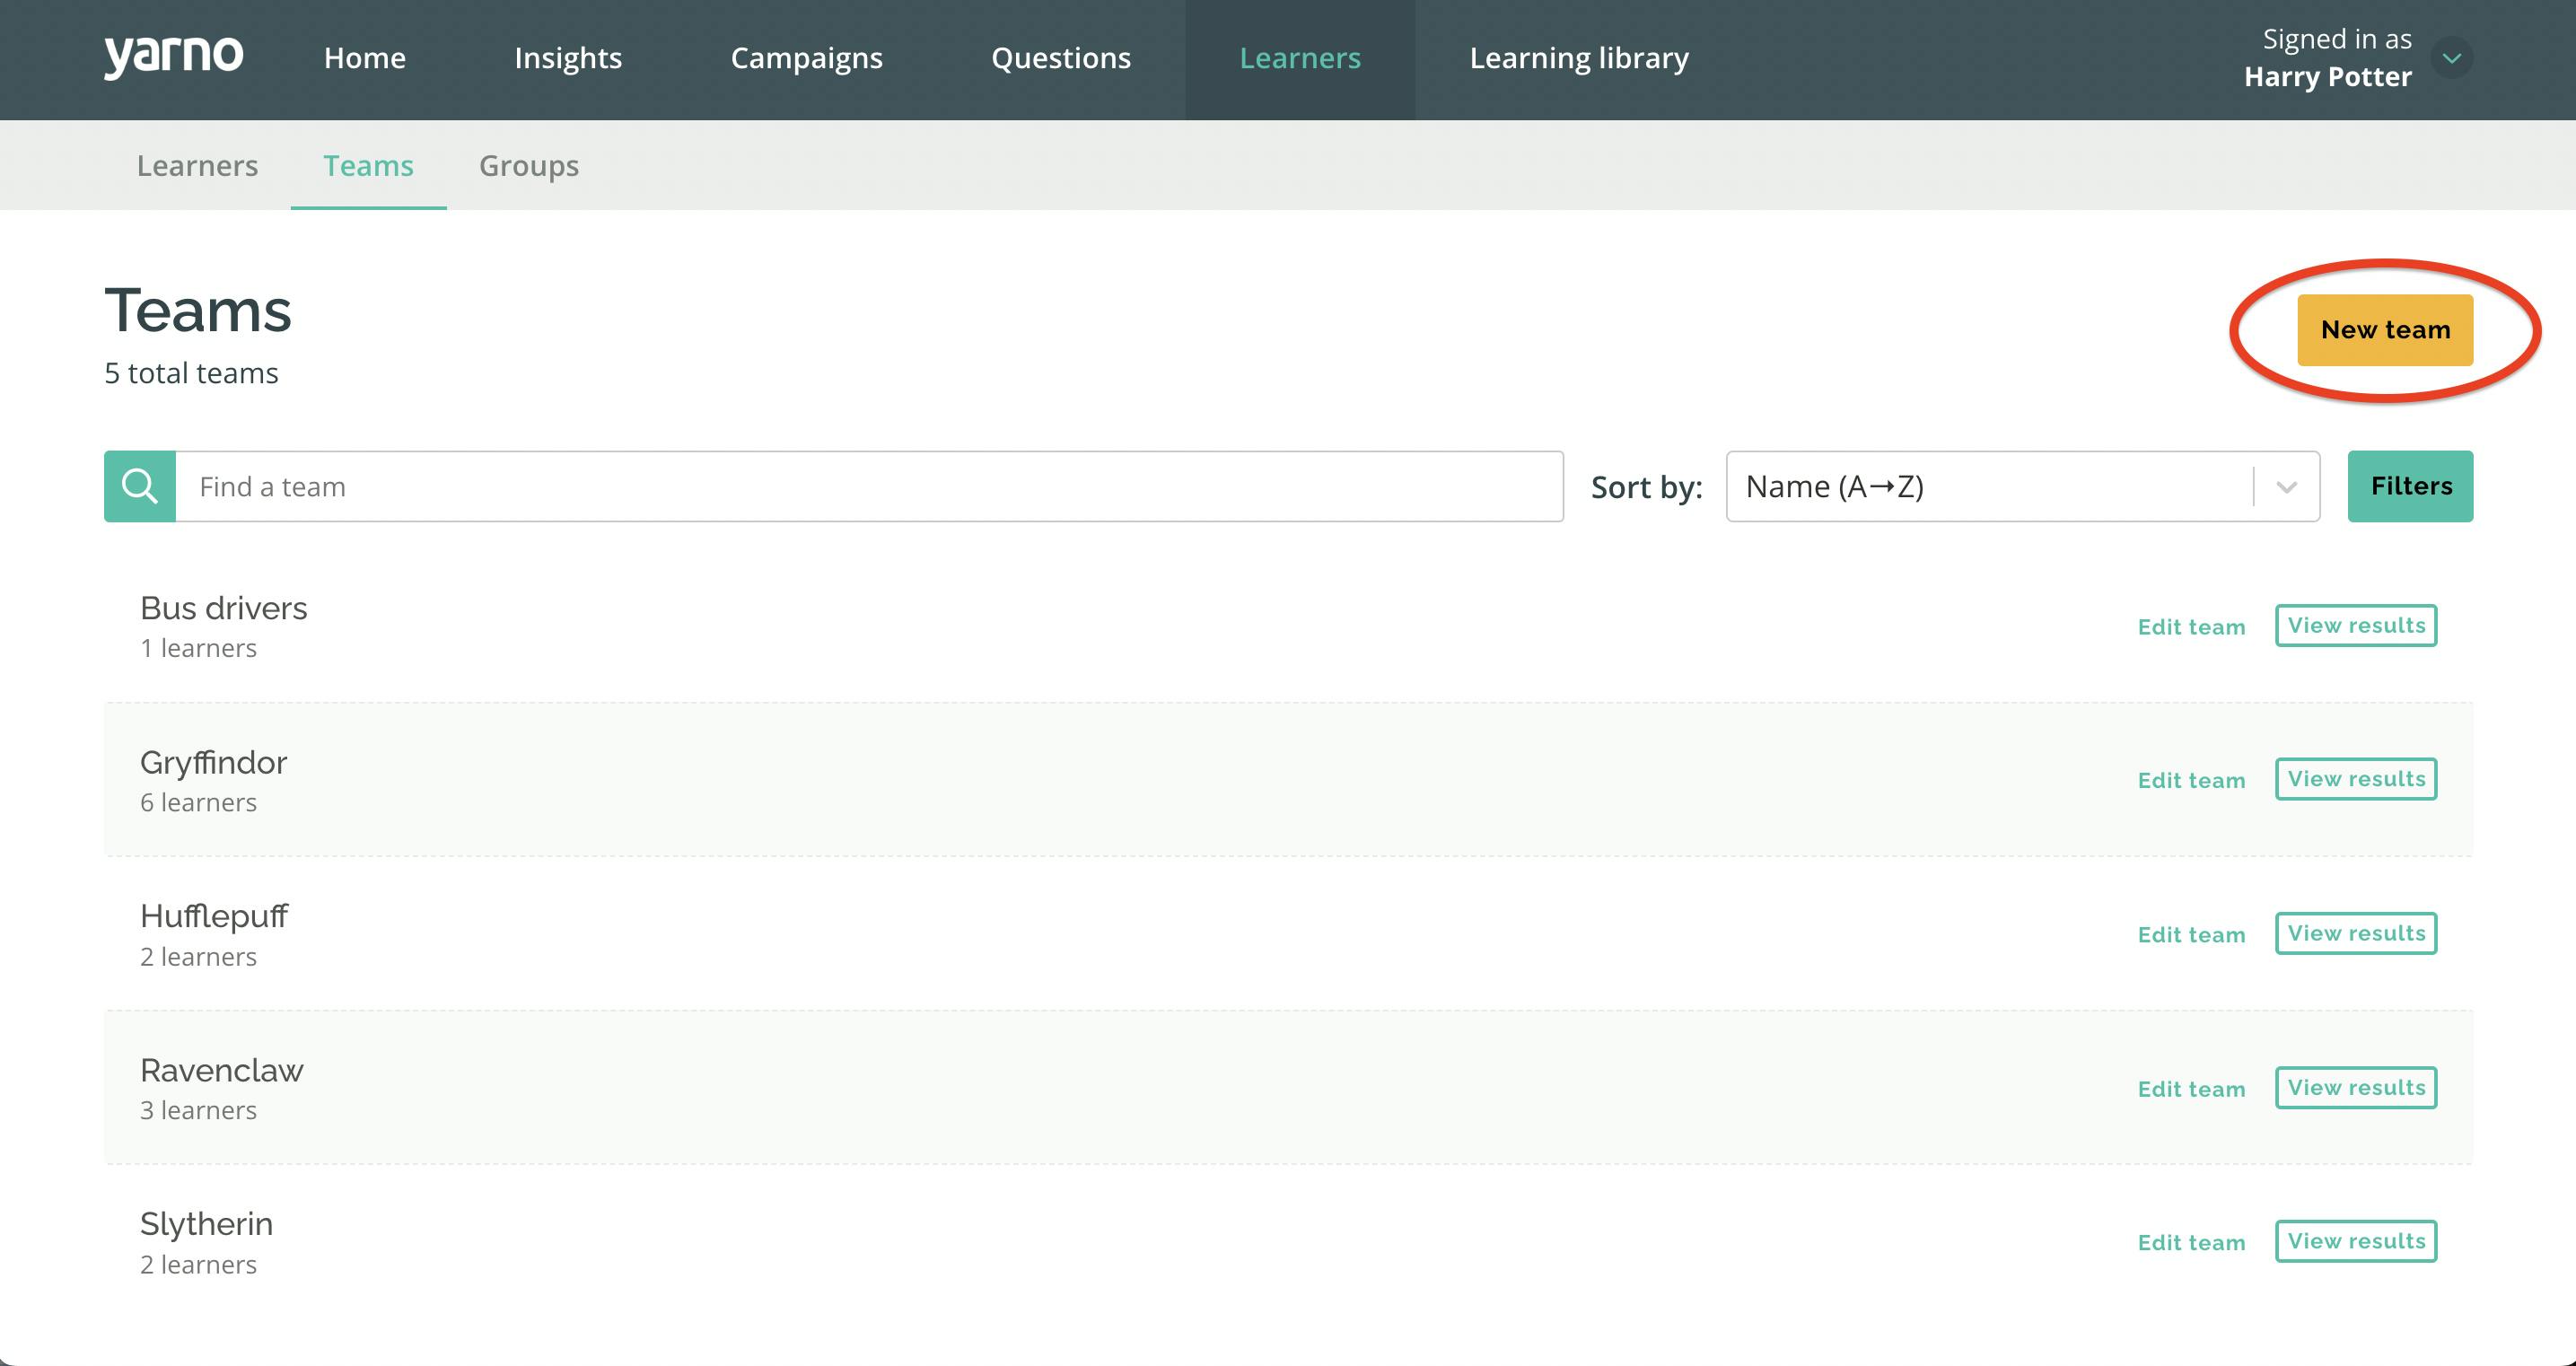This screenshot has width=2576, height=1366.
Task: Click the '5 total teams' count
Action: click(x=191, y=373)
